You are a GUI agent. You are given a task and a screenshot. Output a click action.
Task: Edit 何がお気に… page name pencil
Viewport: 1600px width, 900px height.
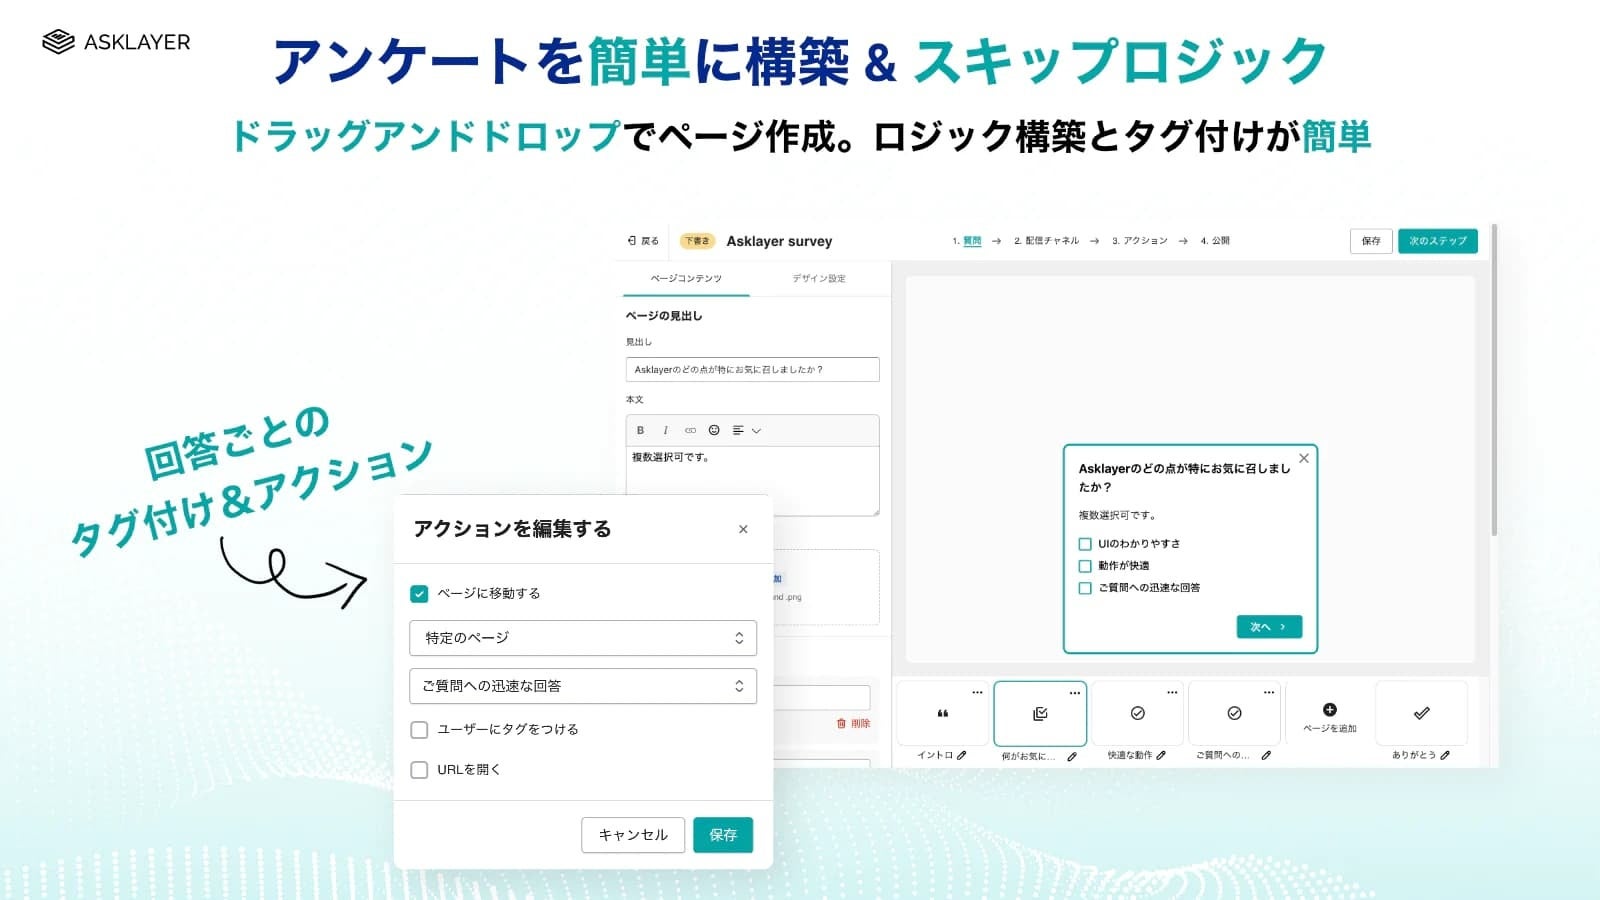pos(1072,757)
